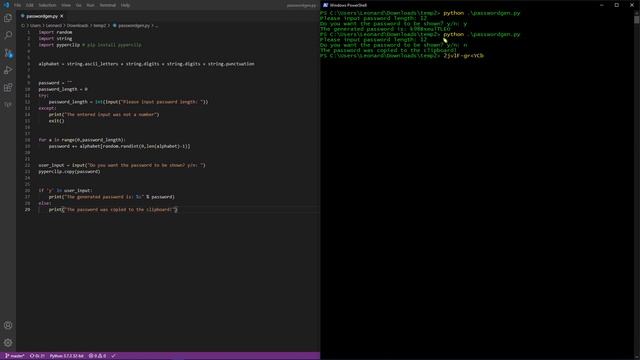Open the Source Control view icon
The height and width of the screenshot is (360, 640).
(8, 53)
